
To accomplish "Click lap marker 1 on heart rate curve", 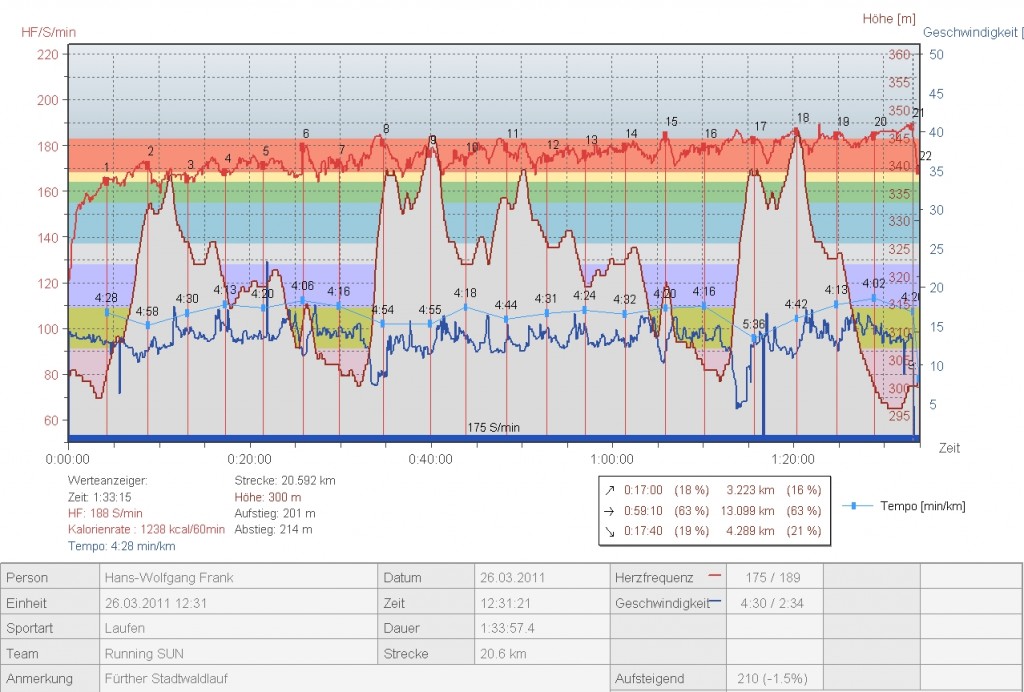I will pyautogui.click(x=107, y=167).
